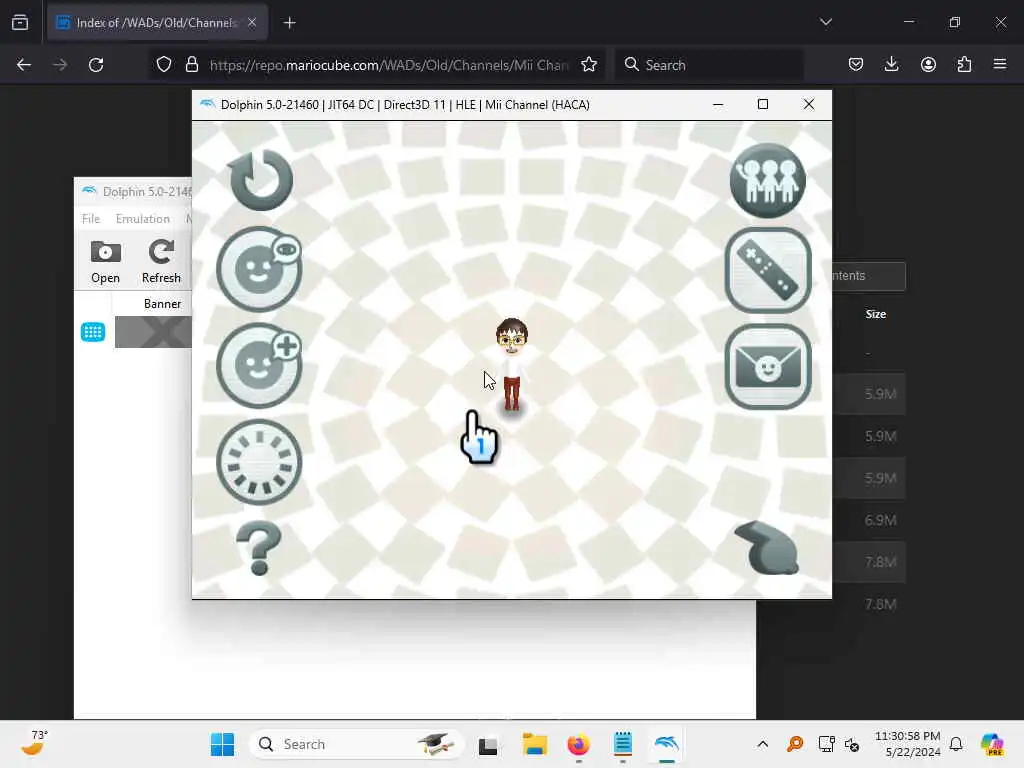Open the Firefox downloads panel
Viewport: 1024px width, 768px height.
891,65
